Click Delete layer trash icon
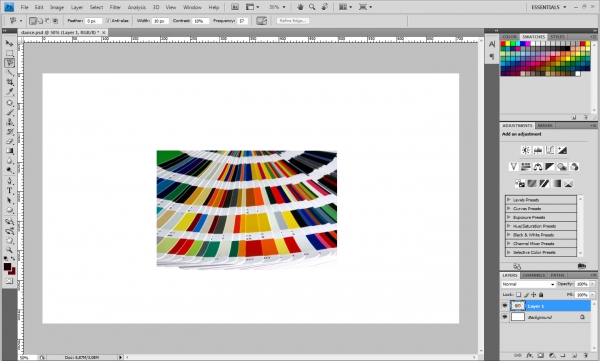600x361 pixels. [585, 356]
